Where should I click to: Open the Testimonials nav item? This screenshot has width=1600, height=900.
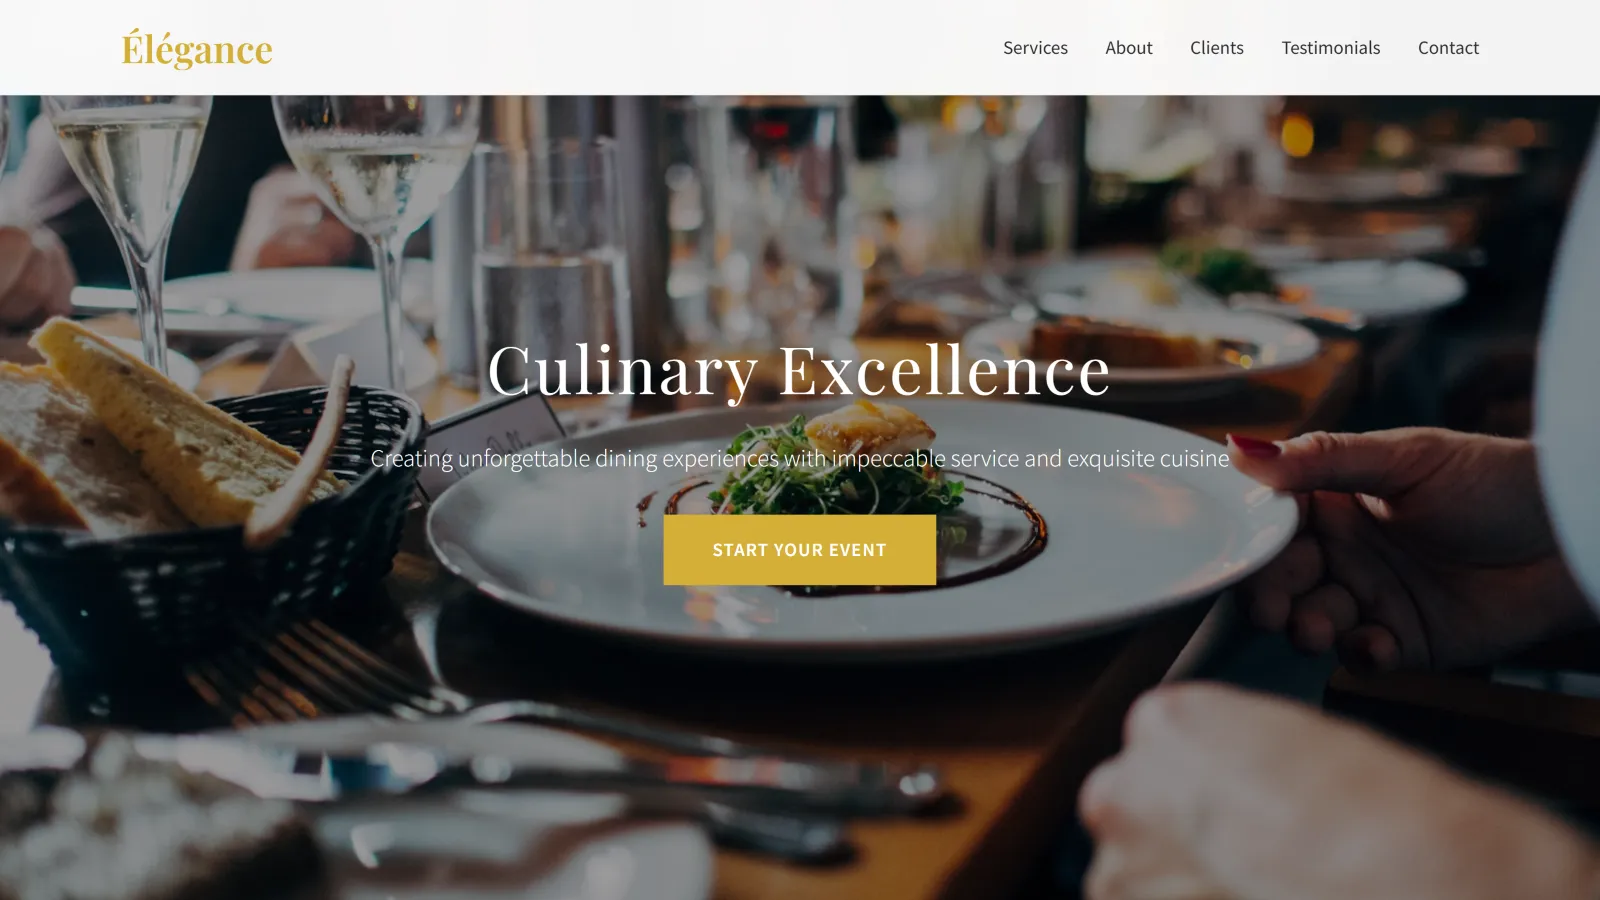coord(1331,48)
